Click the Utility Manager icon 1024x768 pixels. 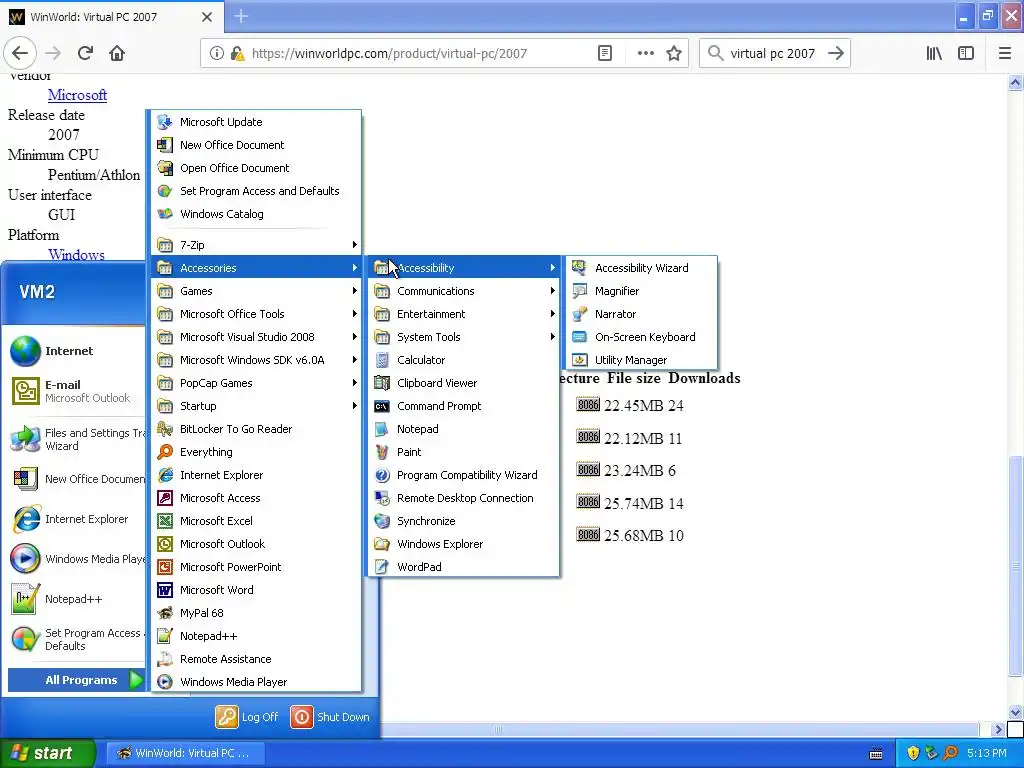(579, 360)
